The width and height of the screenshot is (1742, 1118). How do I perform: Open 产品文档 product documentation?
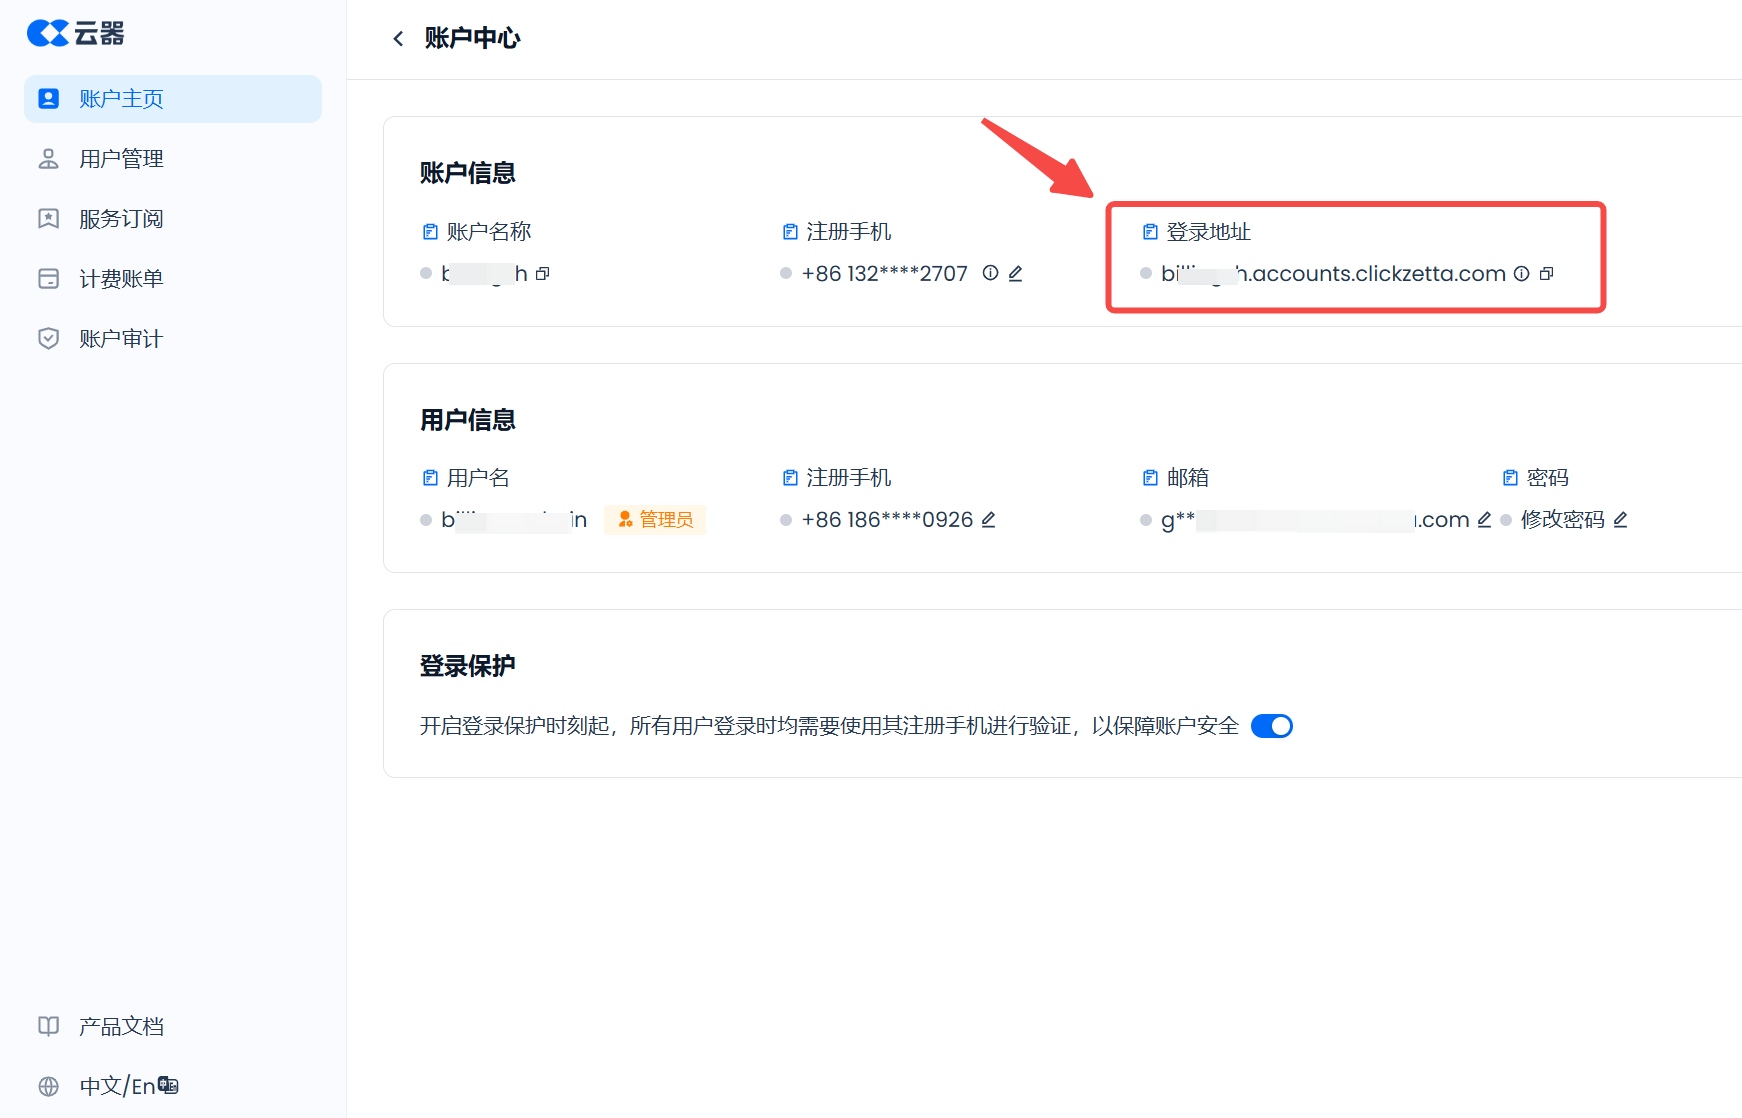[121, 1027]
